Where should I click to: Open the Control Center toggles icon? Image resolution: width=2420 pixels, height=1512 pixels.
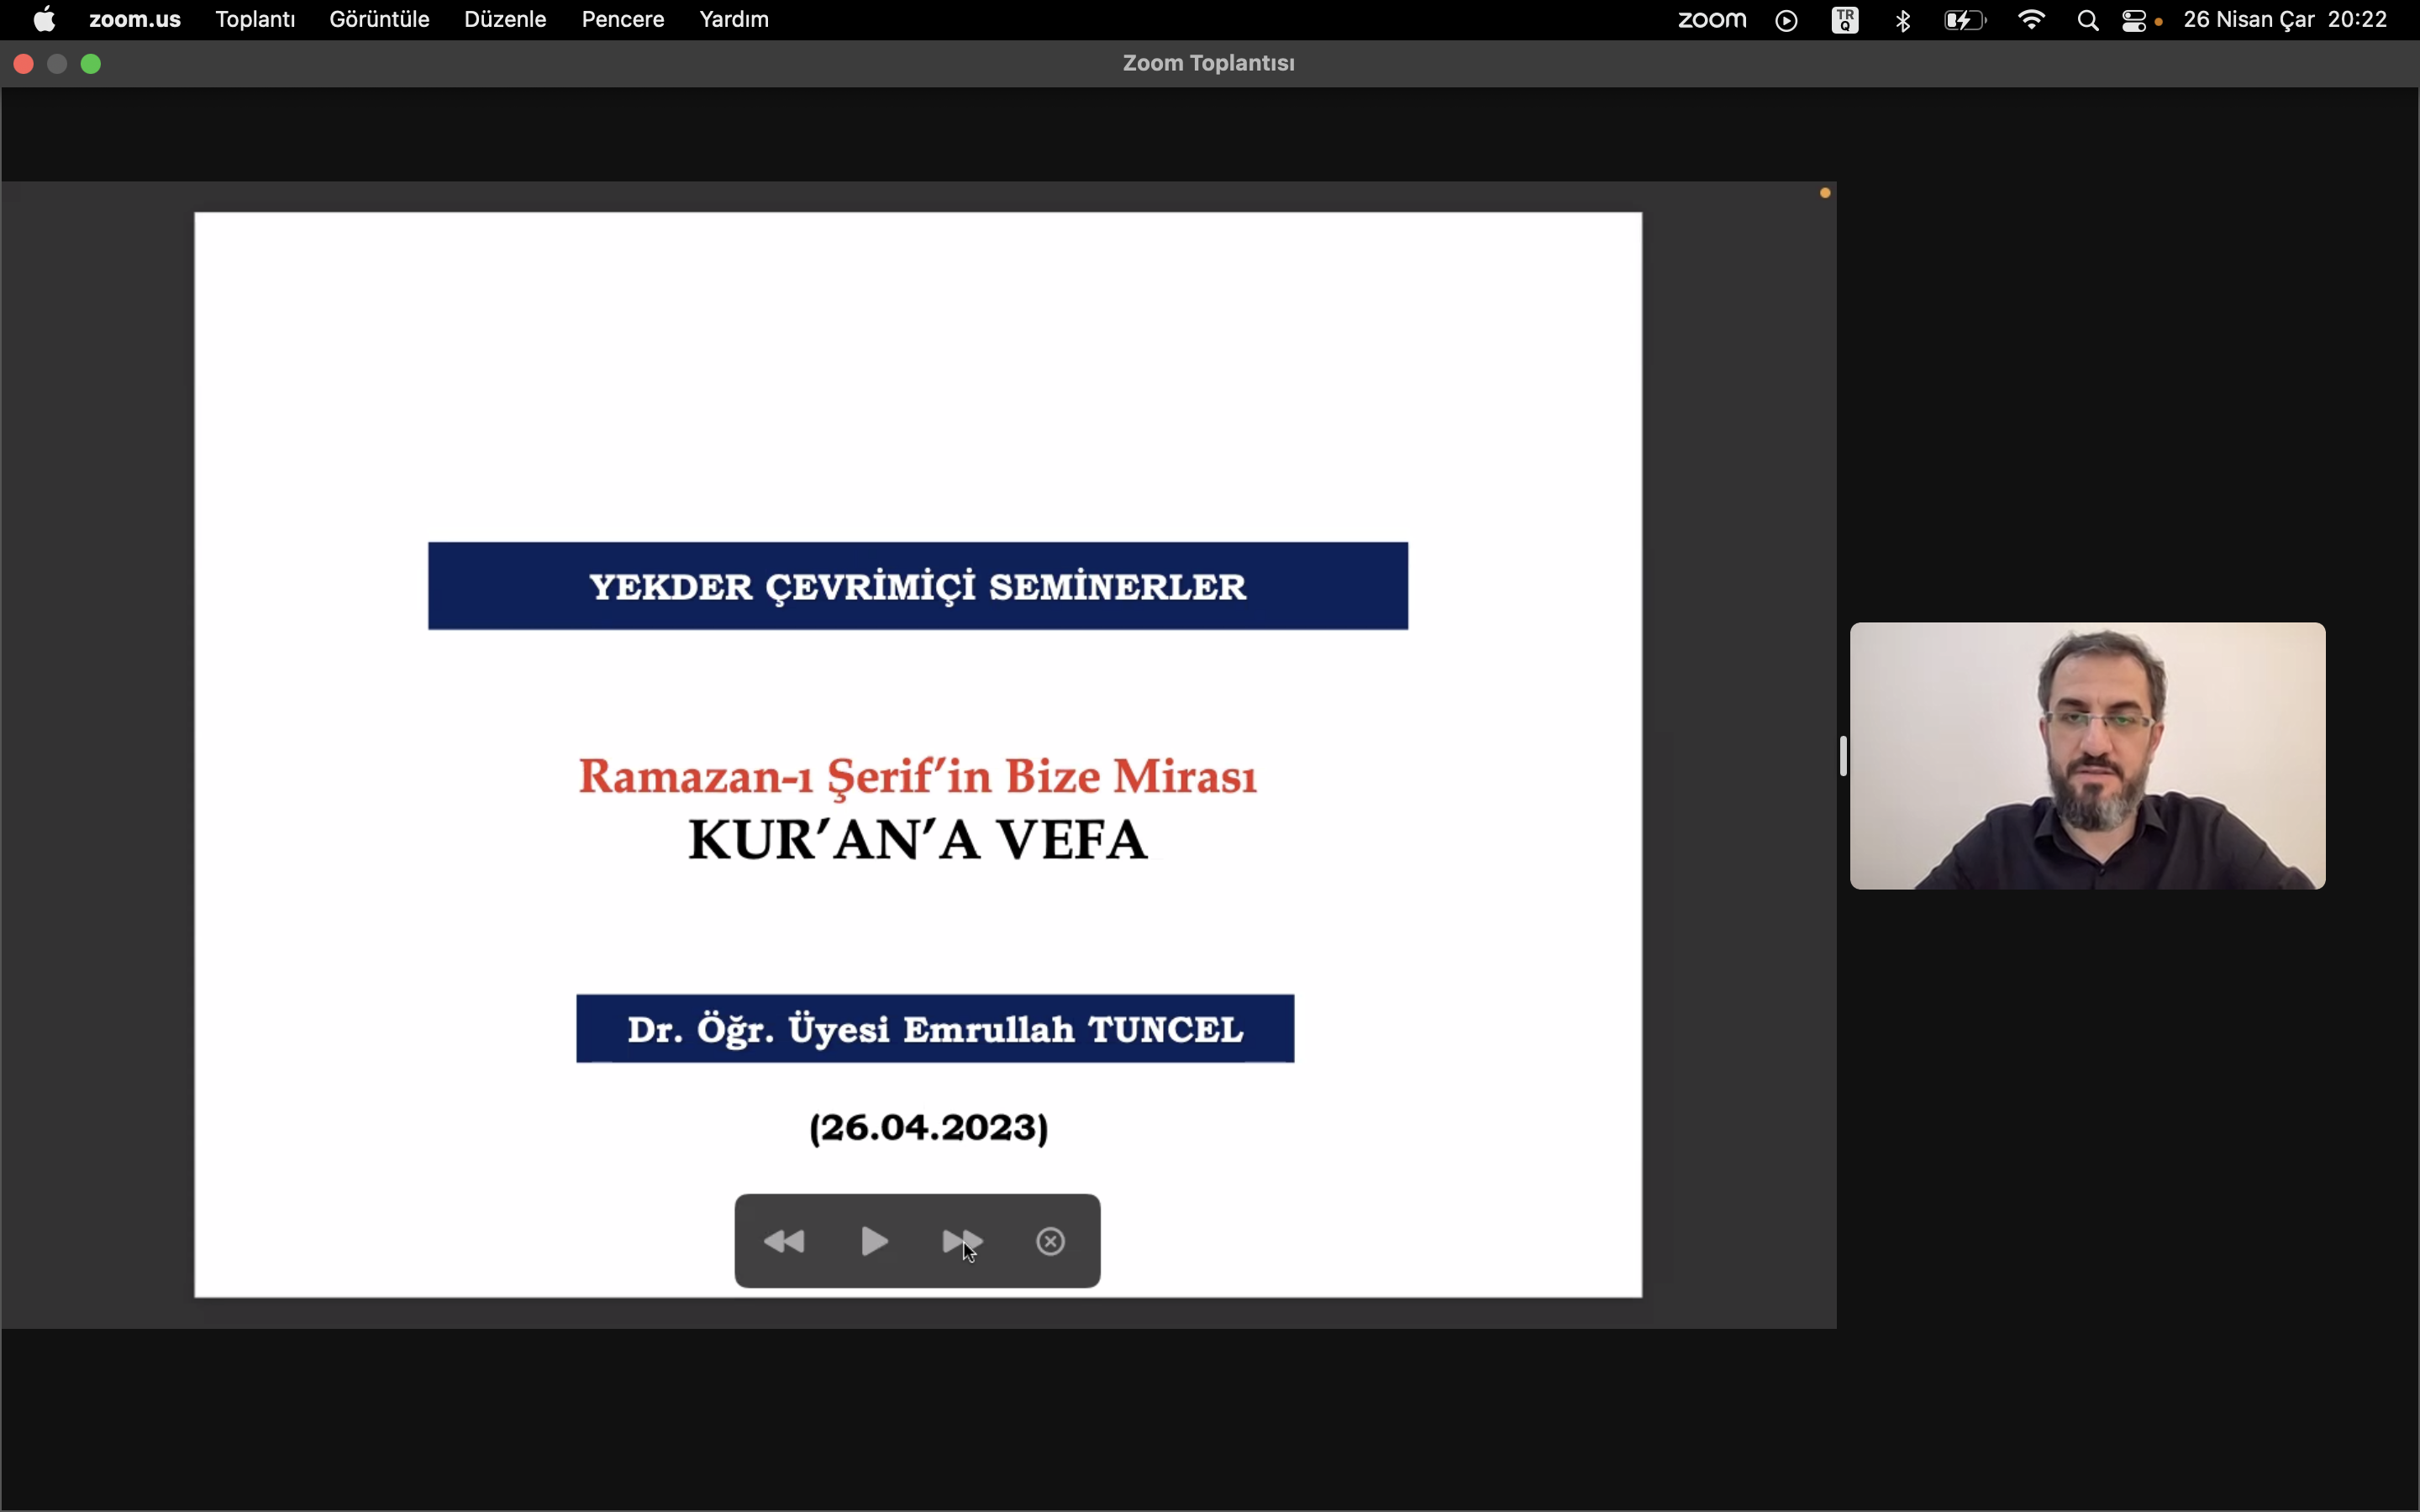click(x=2136, y=21)
